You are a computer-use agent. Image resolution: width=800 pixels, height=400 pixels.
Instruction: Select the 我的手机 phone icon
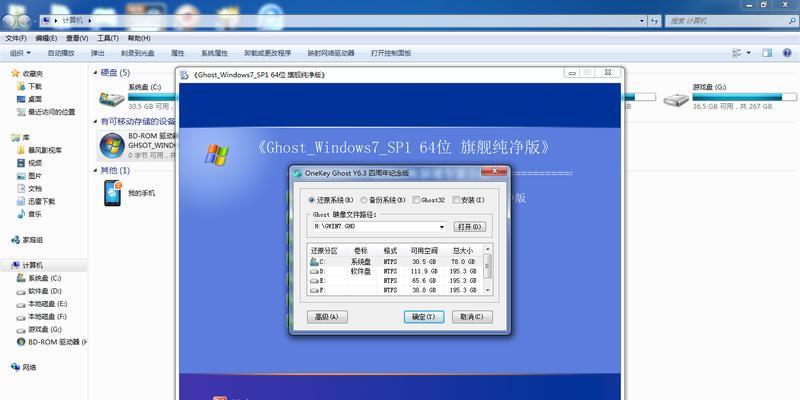[112, 193]
